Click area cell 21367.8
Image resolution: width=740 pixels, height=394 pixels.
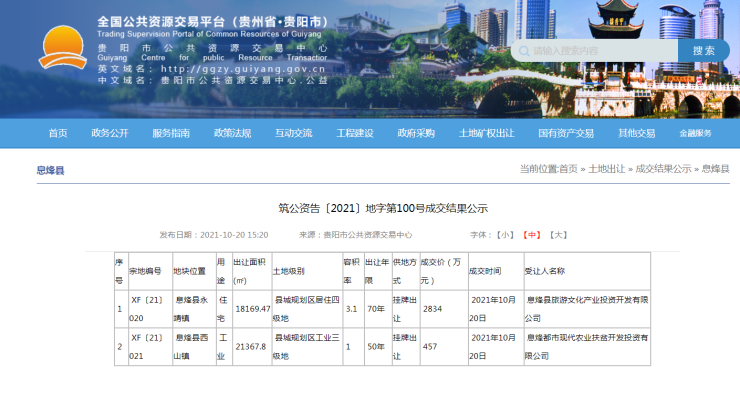[251, 347]
